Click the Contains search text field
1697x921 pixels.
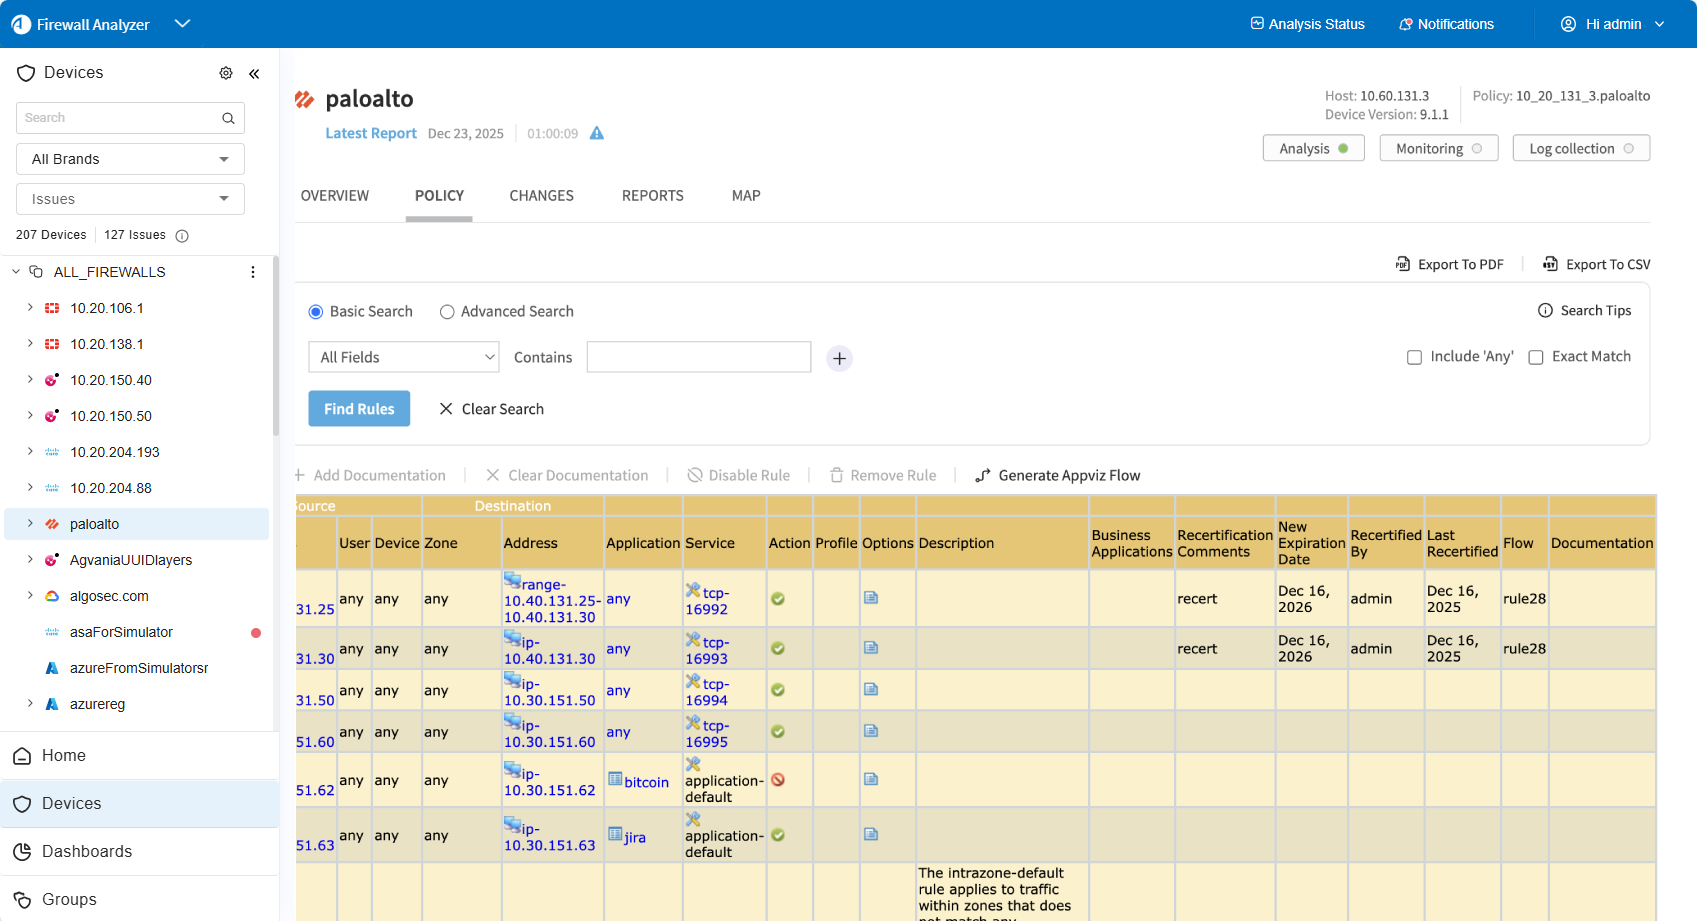click(x=698, y=357)
